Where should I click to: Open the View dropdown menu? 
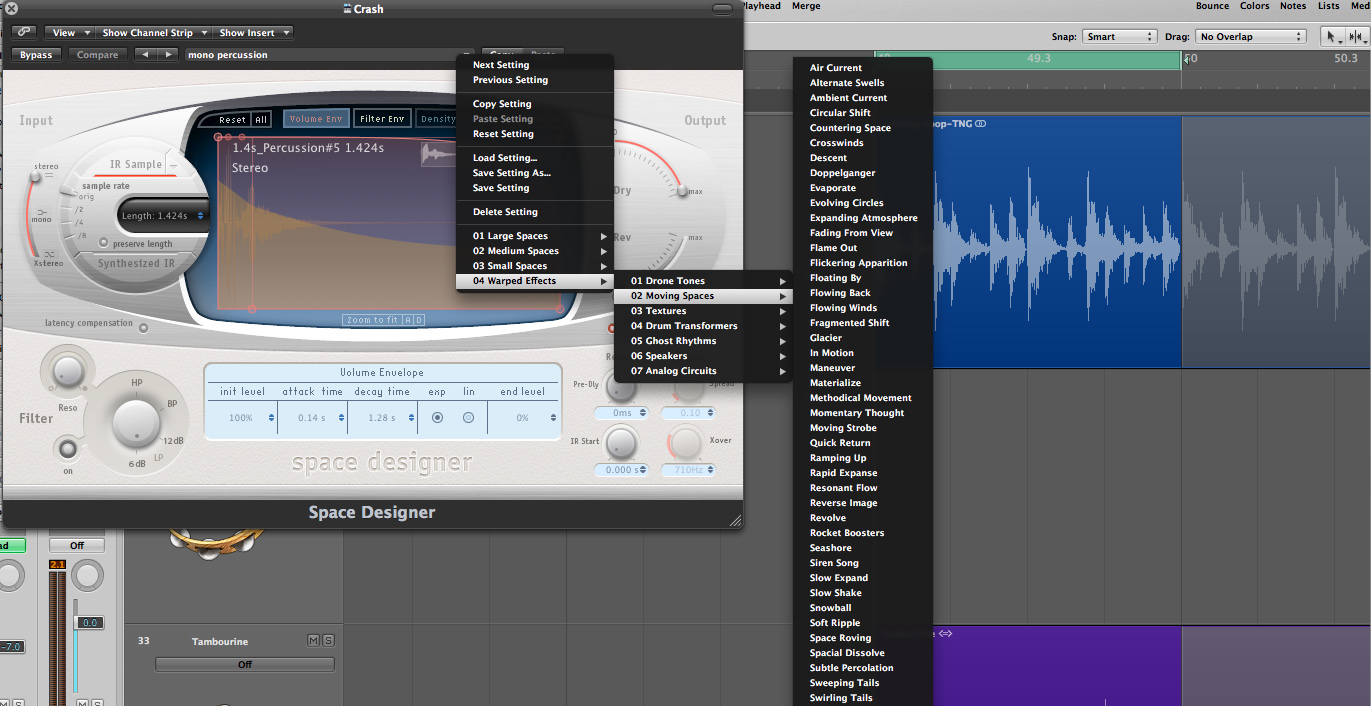click(70, 33)
